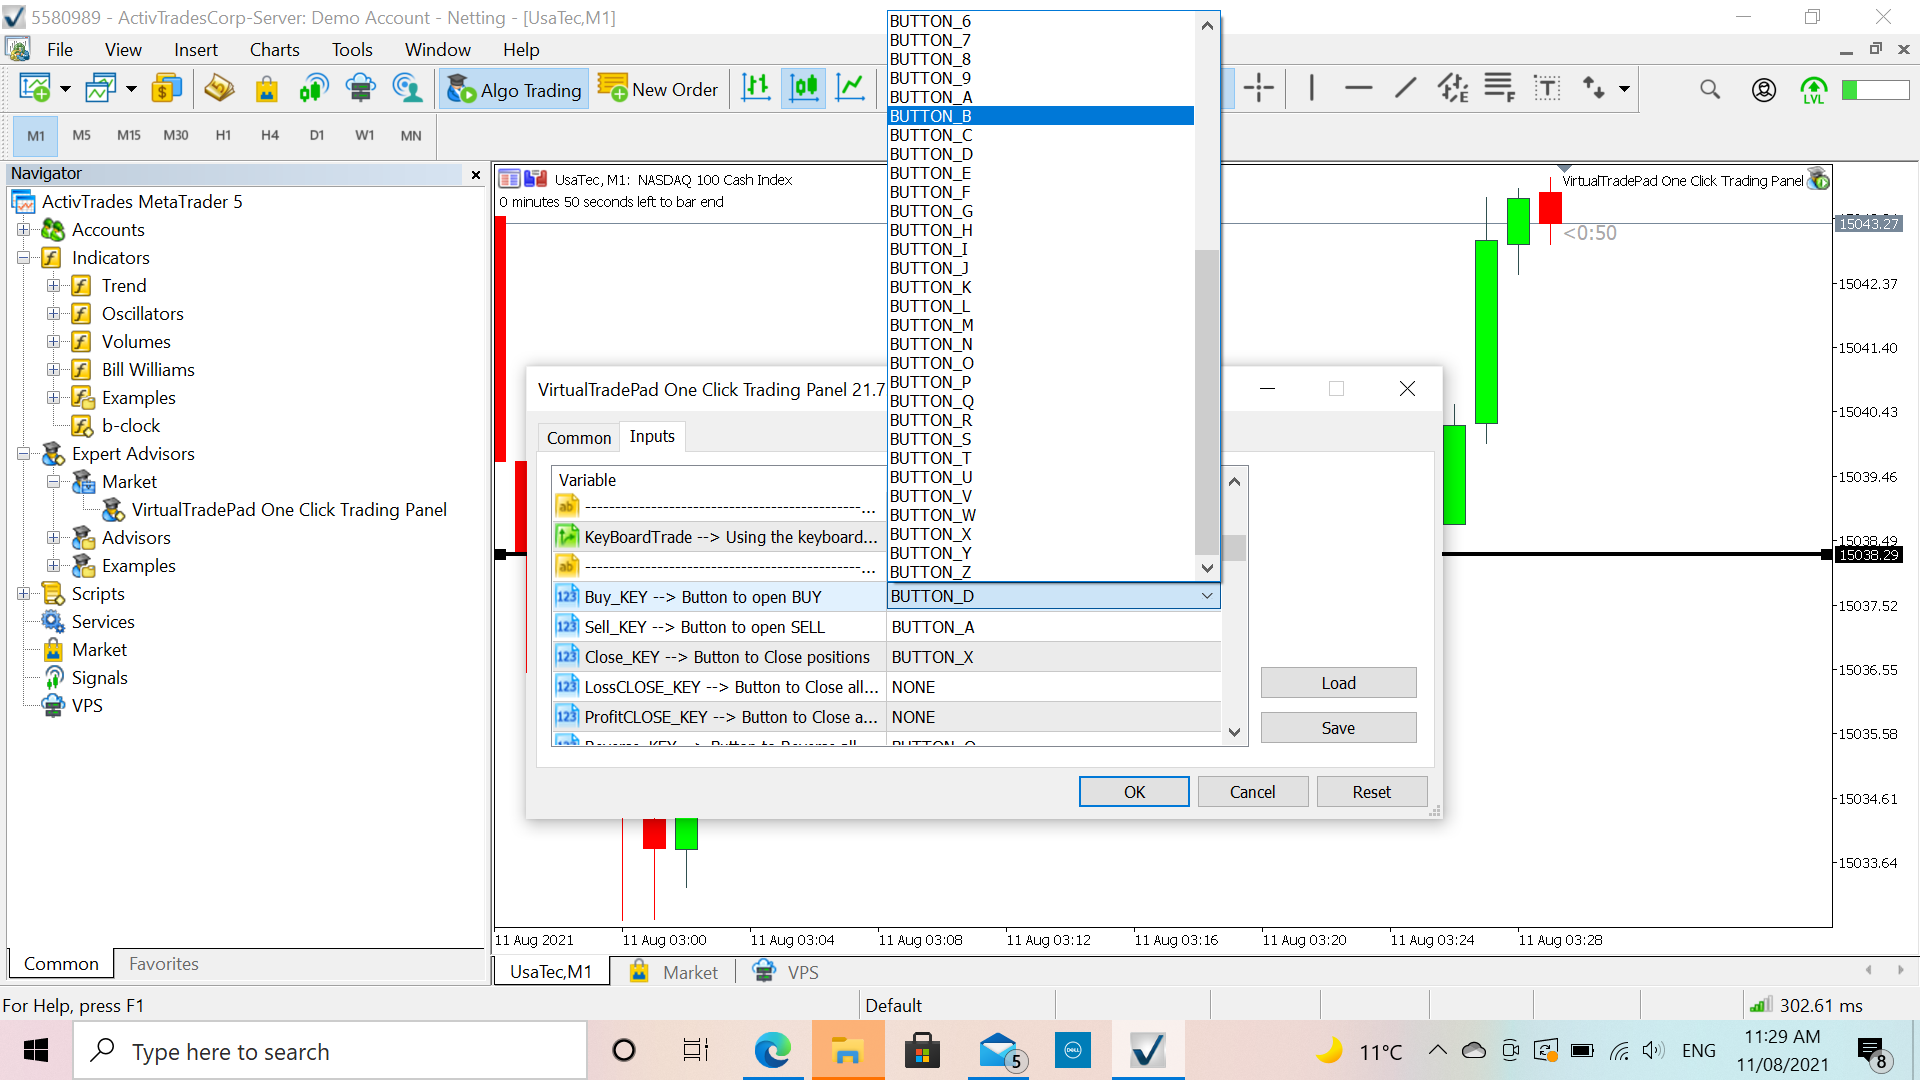1920x1080 pixels.
Task: Collapse the Indicators tree node
Action: click(24, 258)
